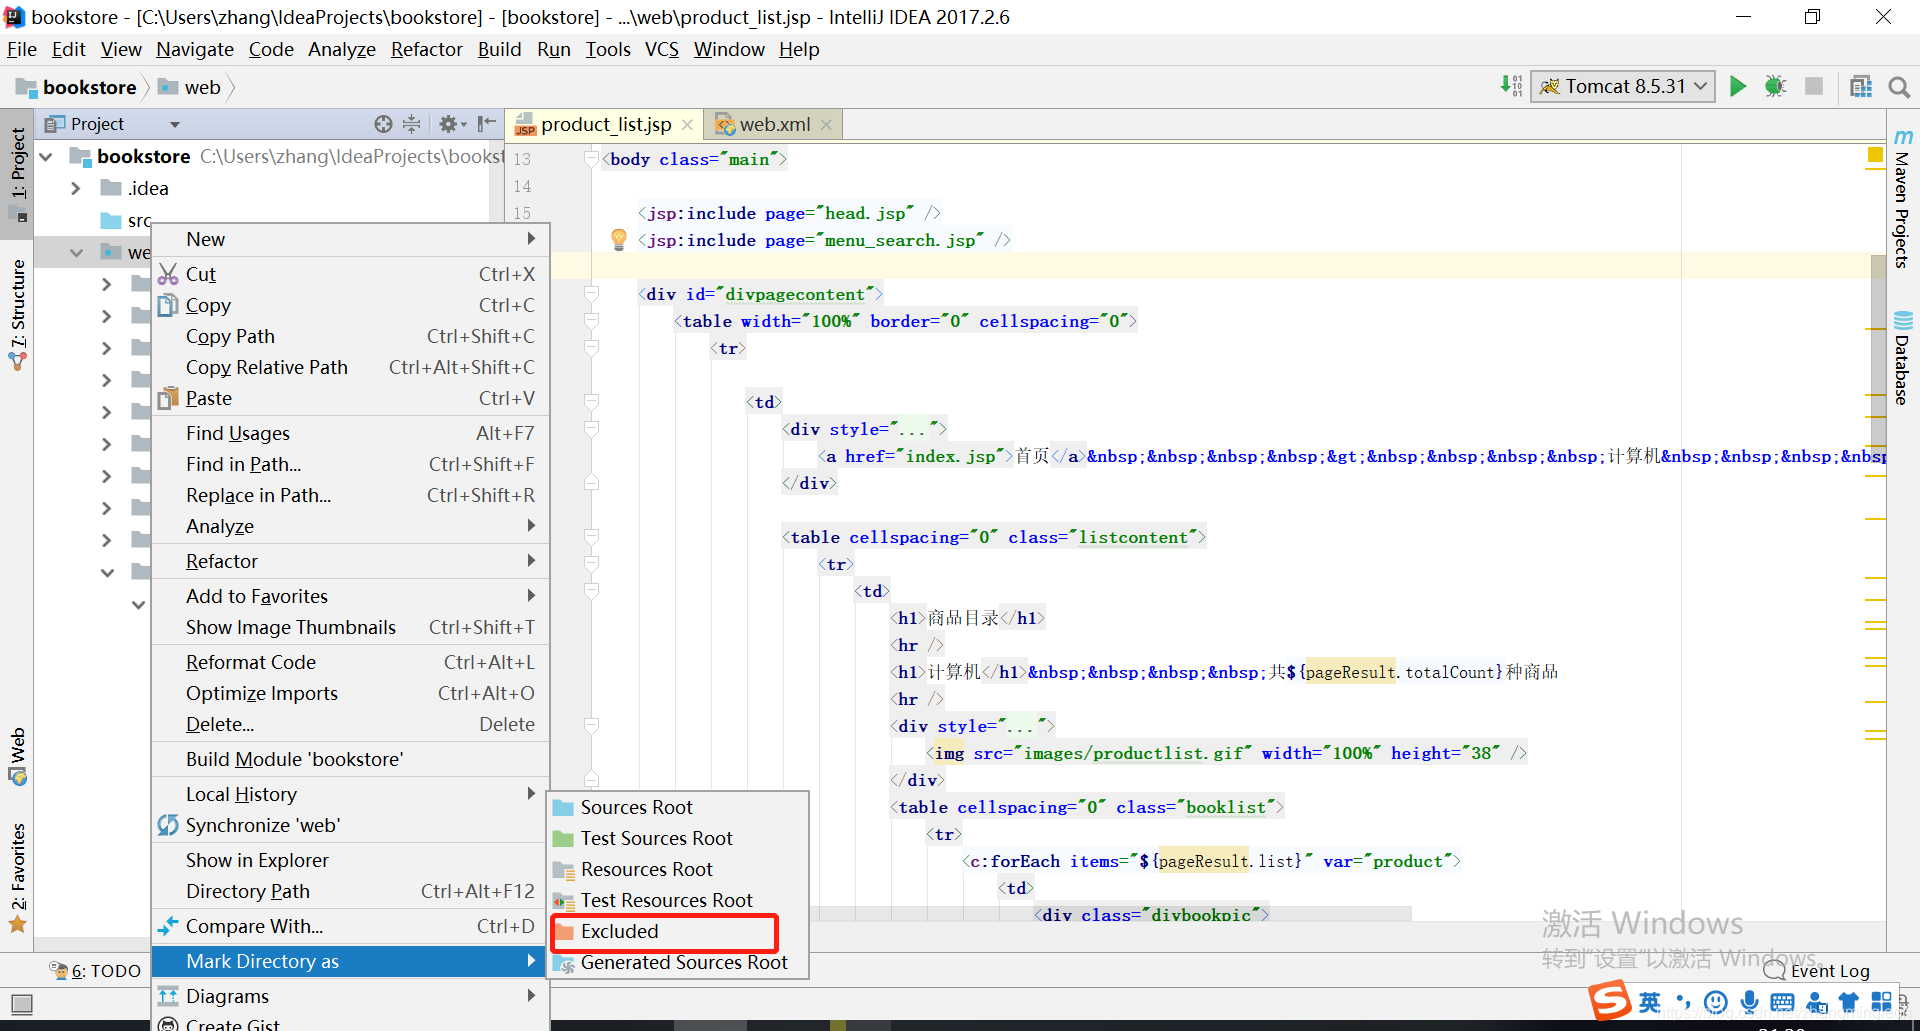Mark directory as Generated Sources Root
Screen dimensions: 1920x1031
click(x=678, y=962)
